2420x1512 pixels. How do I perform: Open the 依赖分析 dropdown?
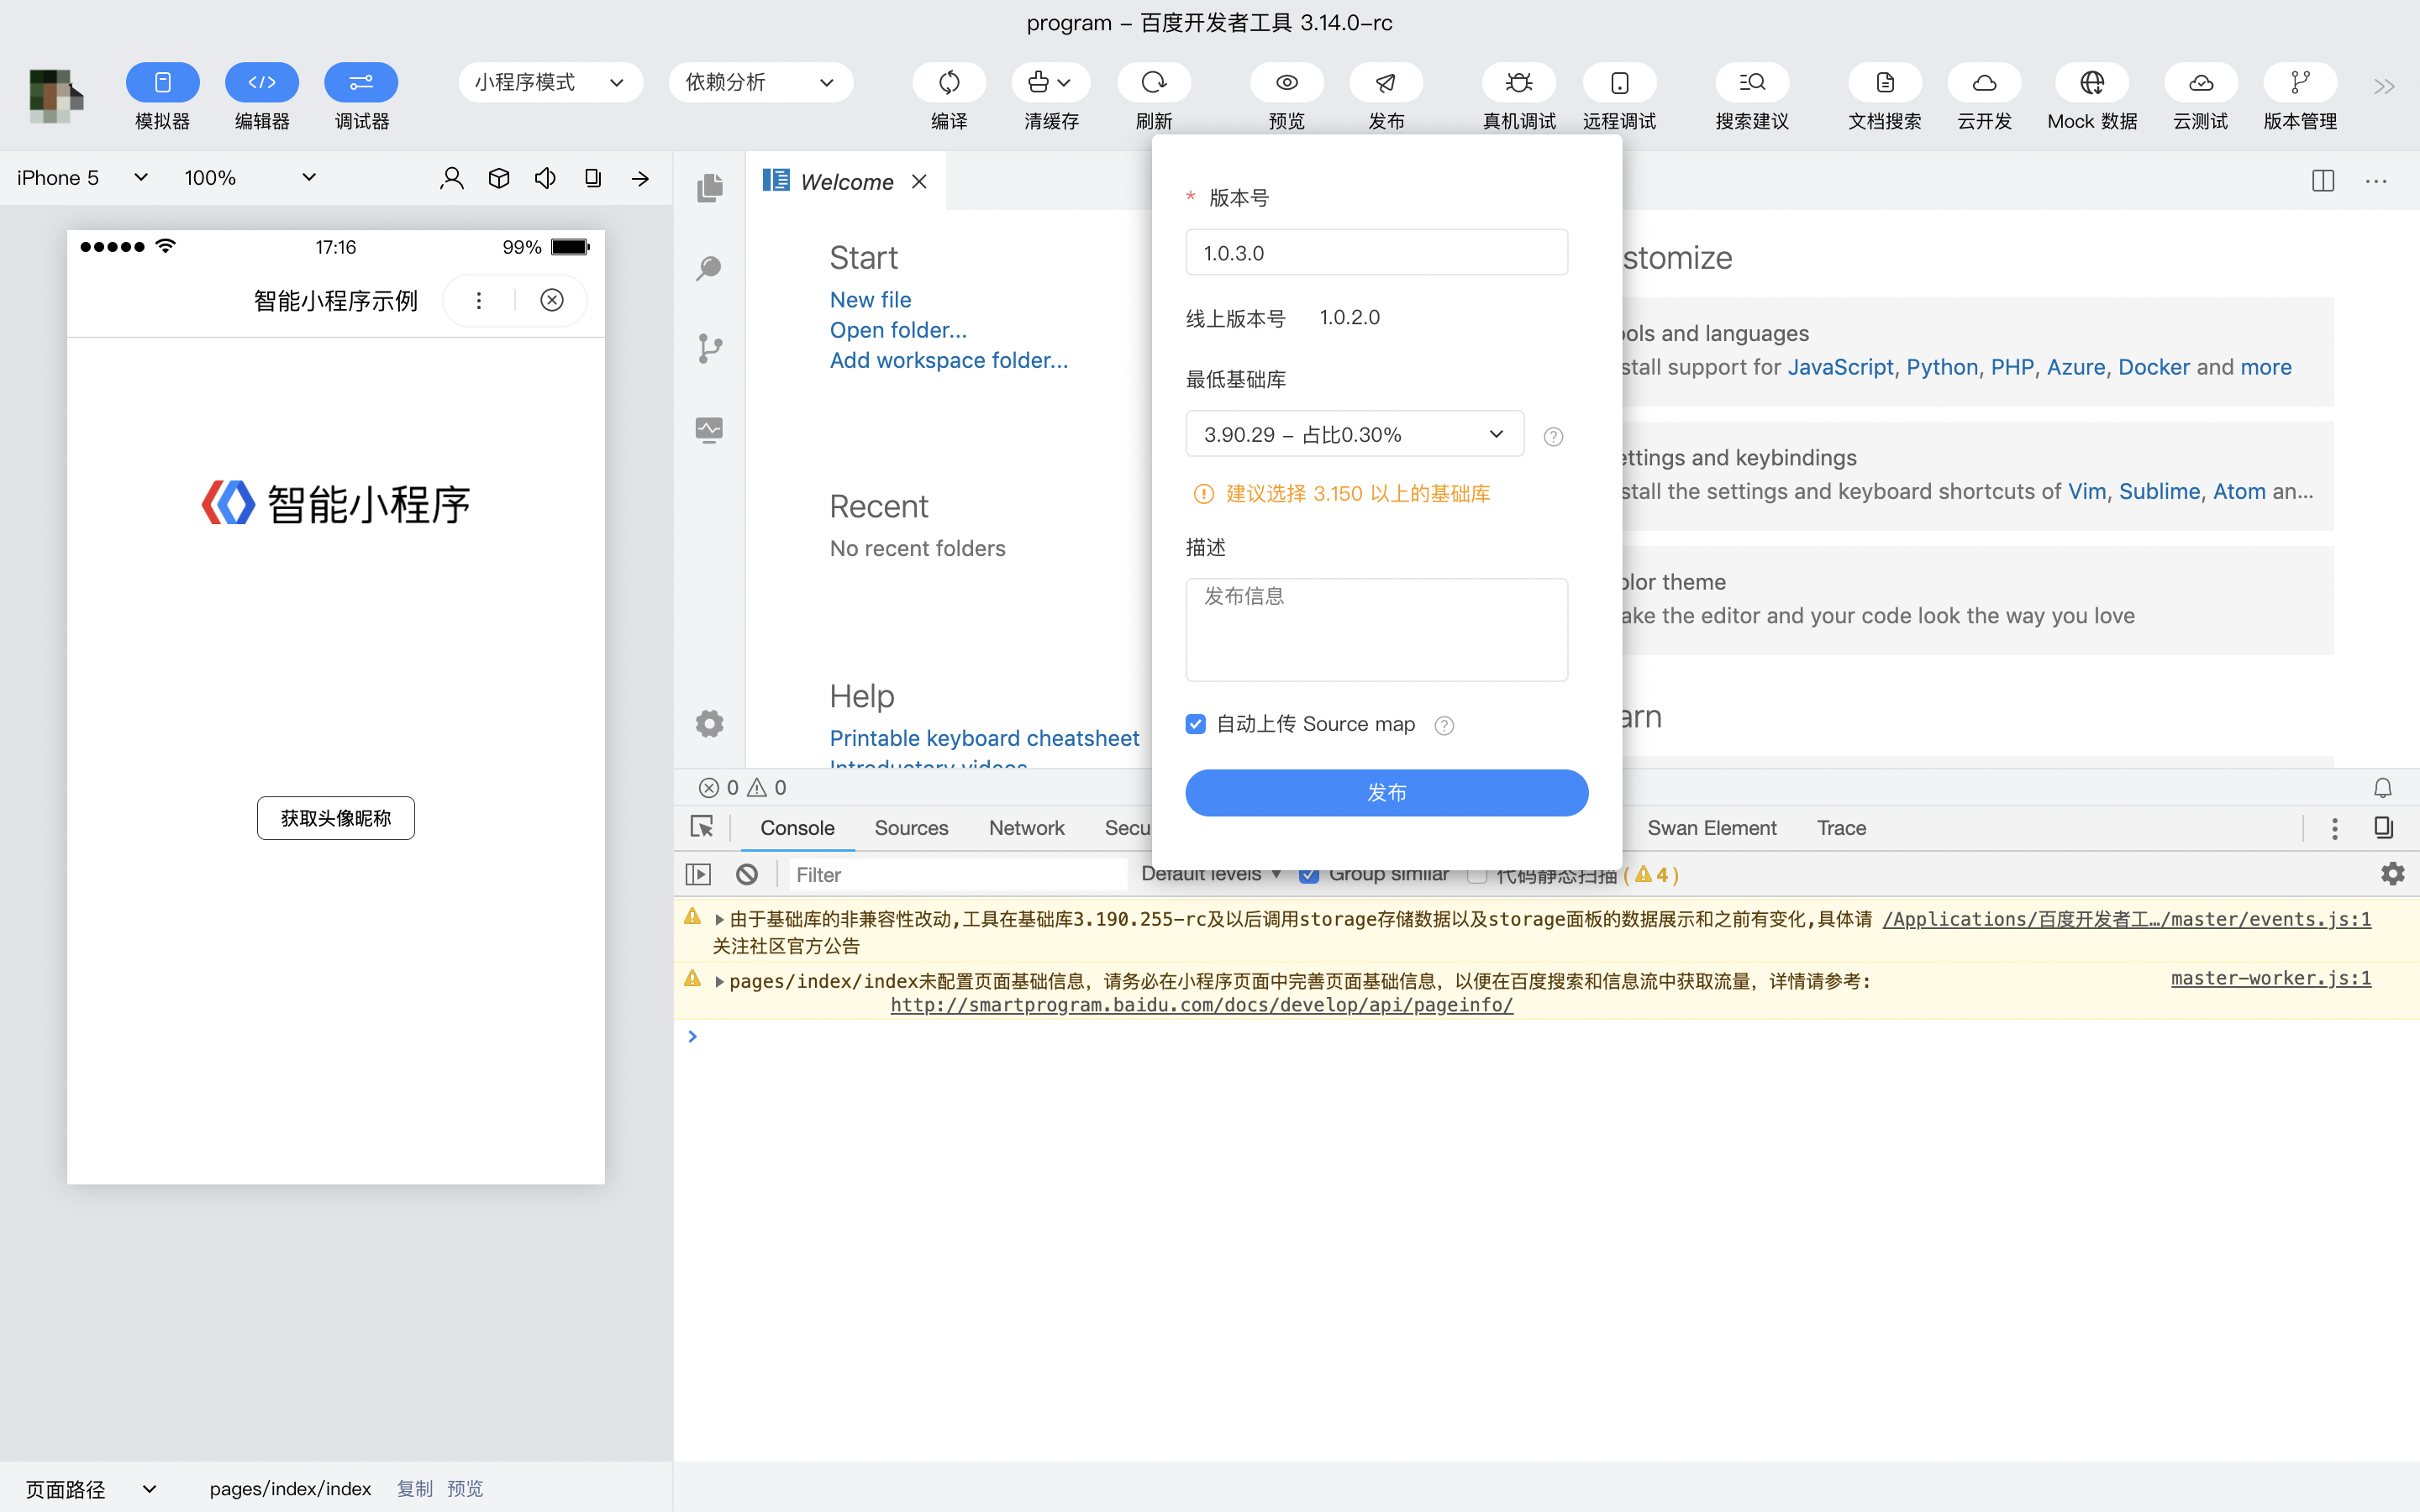pos(760,82)
